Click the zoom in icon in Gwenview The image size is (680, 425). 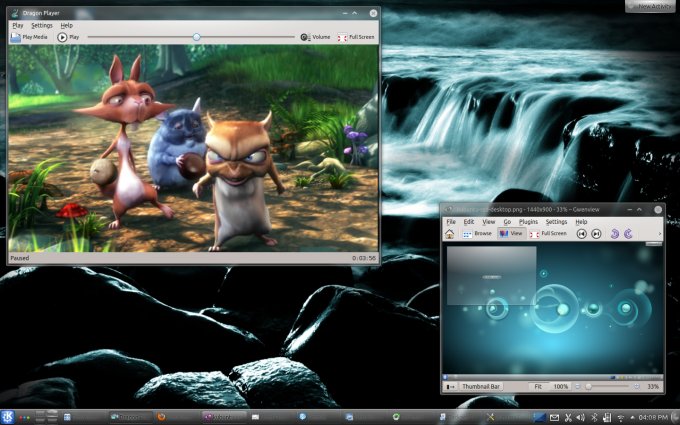[x=637, y=386]
